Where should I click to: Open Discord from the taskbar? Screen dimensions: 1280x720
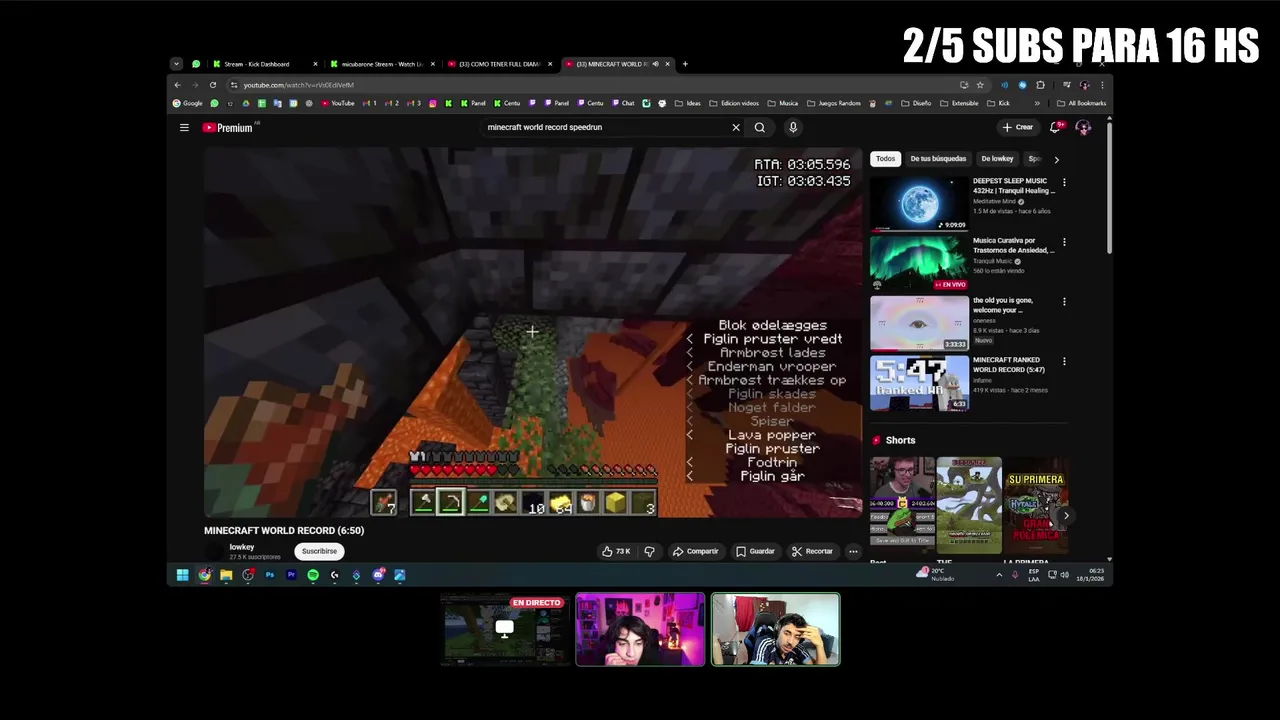click(x=378, y=575)
